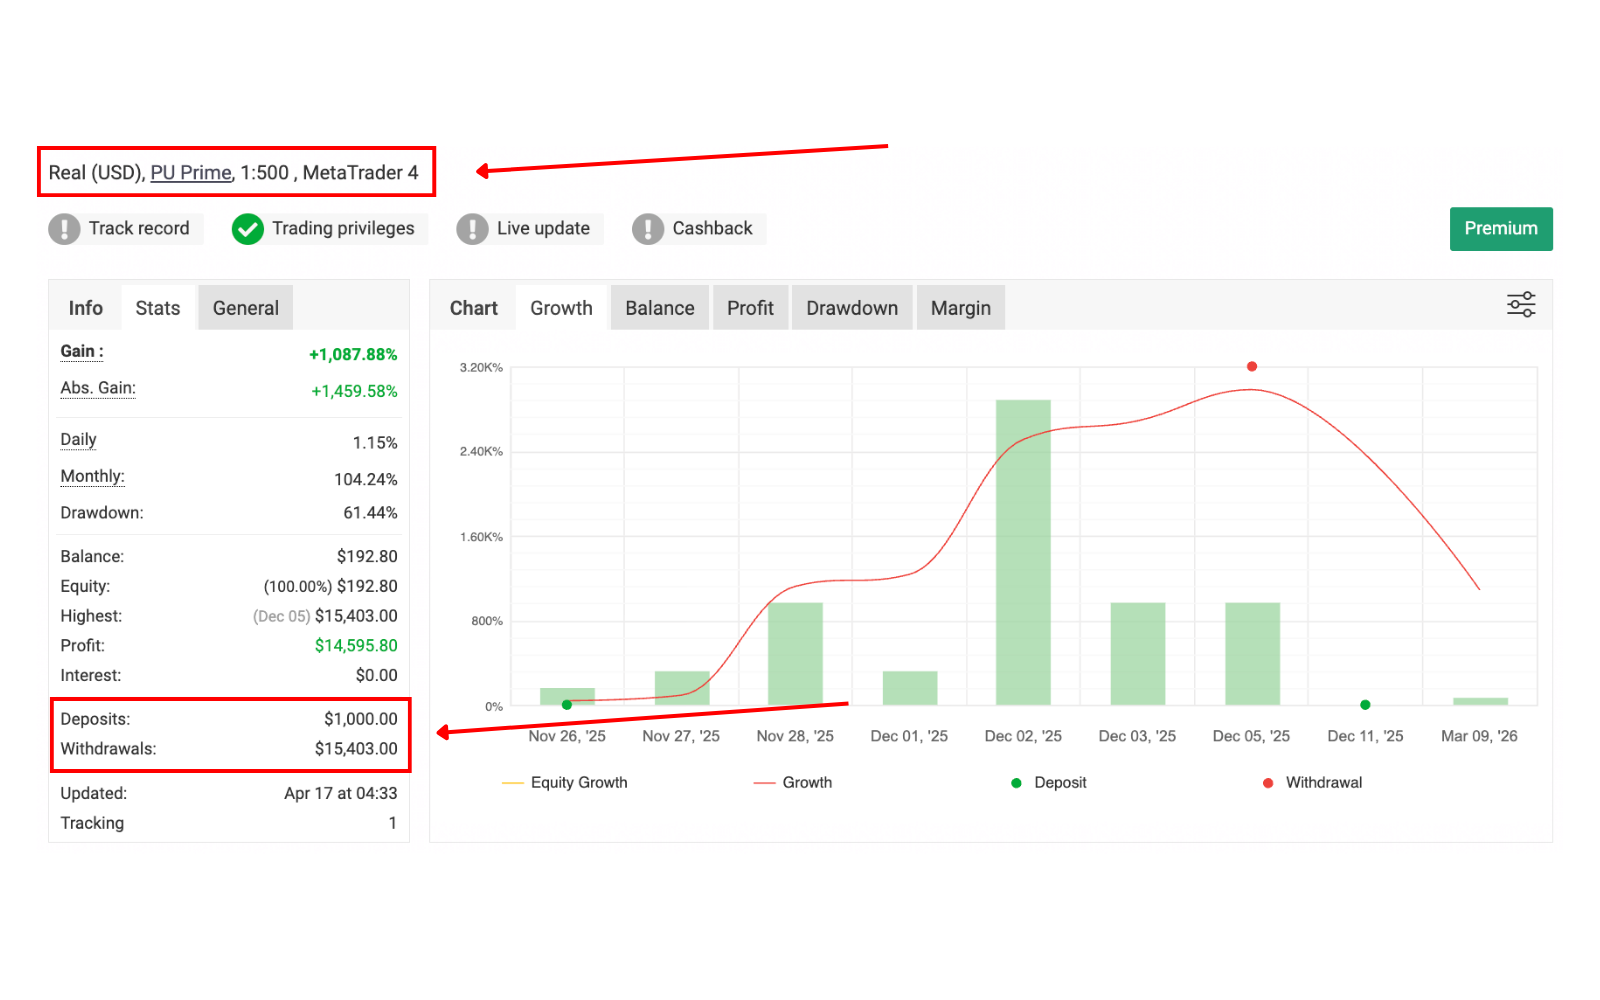Click the monthly value 104.24%
This screenshot has height=1000, width=1600.
point(365,480)
